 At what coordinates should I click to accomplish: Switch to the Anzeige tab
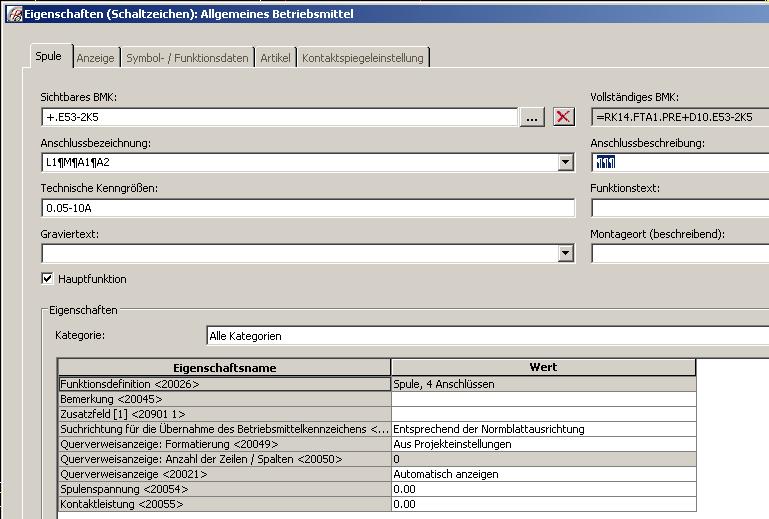[x=95, y=58]
